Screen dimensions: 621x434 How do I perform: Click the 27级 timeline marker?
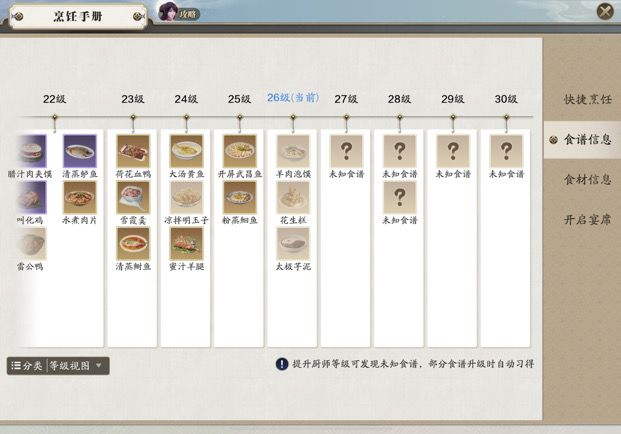[347, 118]
